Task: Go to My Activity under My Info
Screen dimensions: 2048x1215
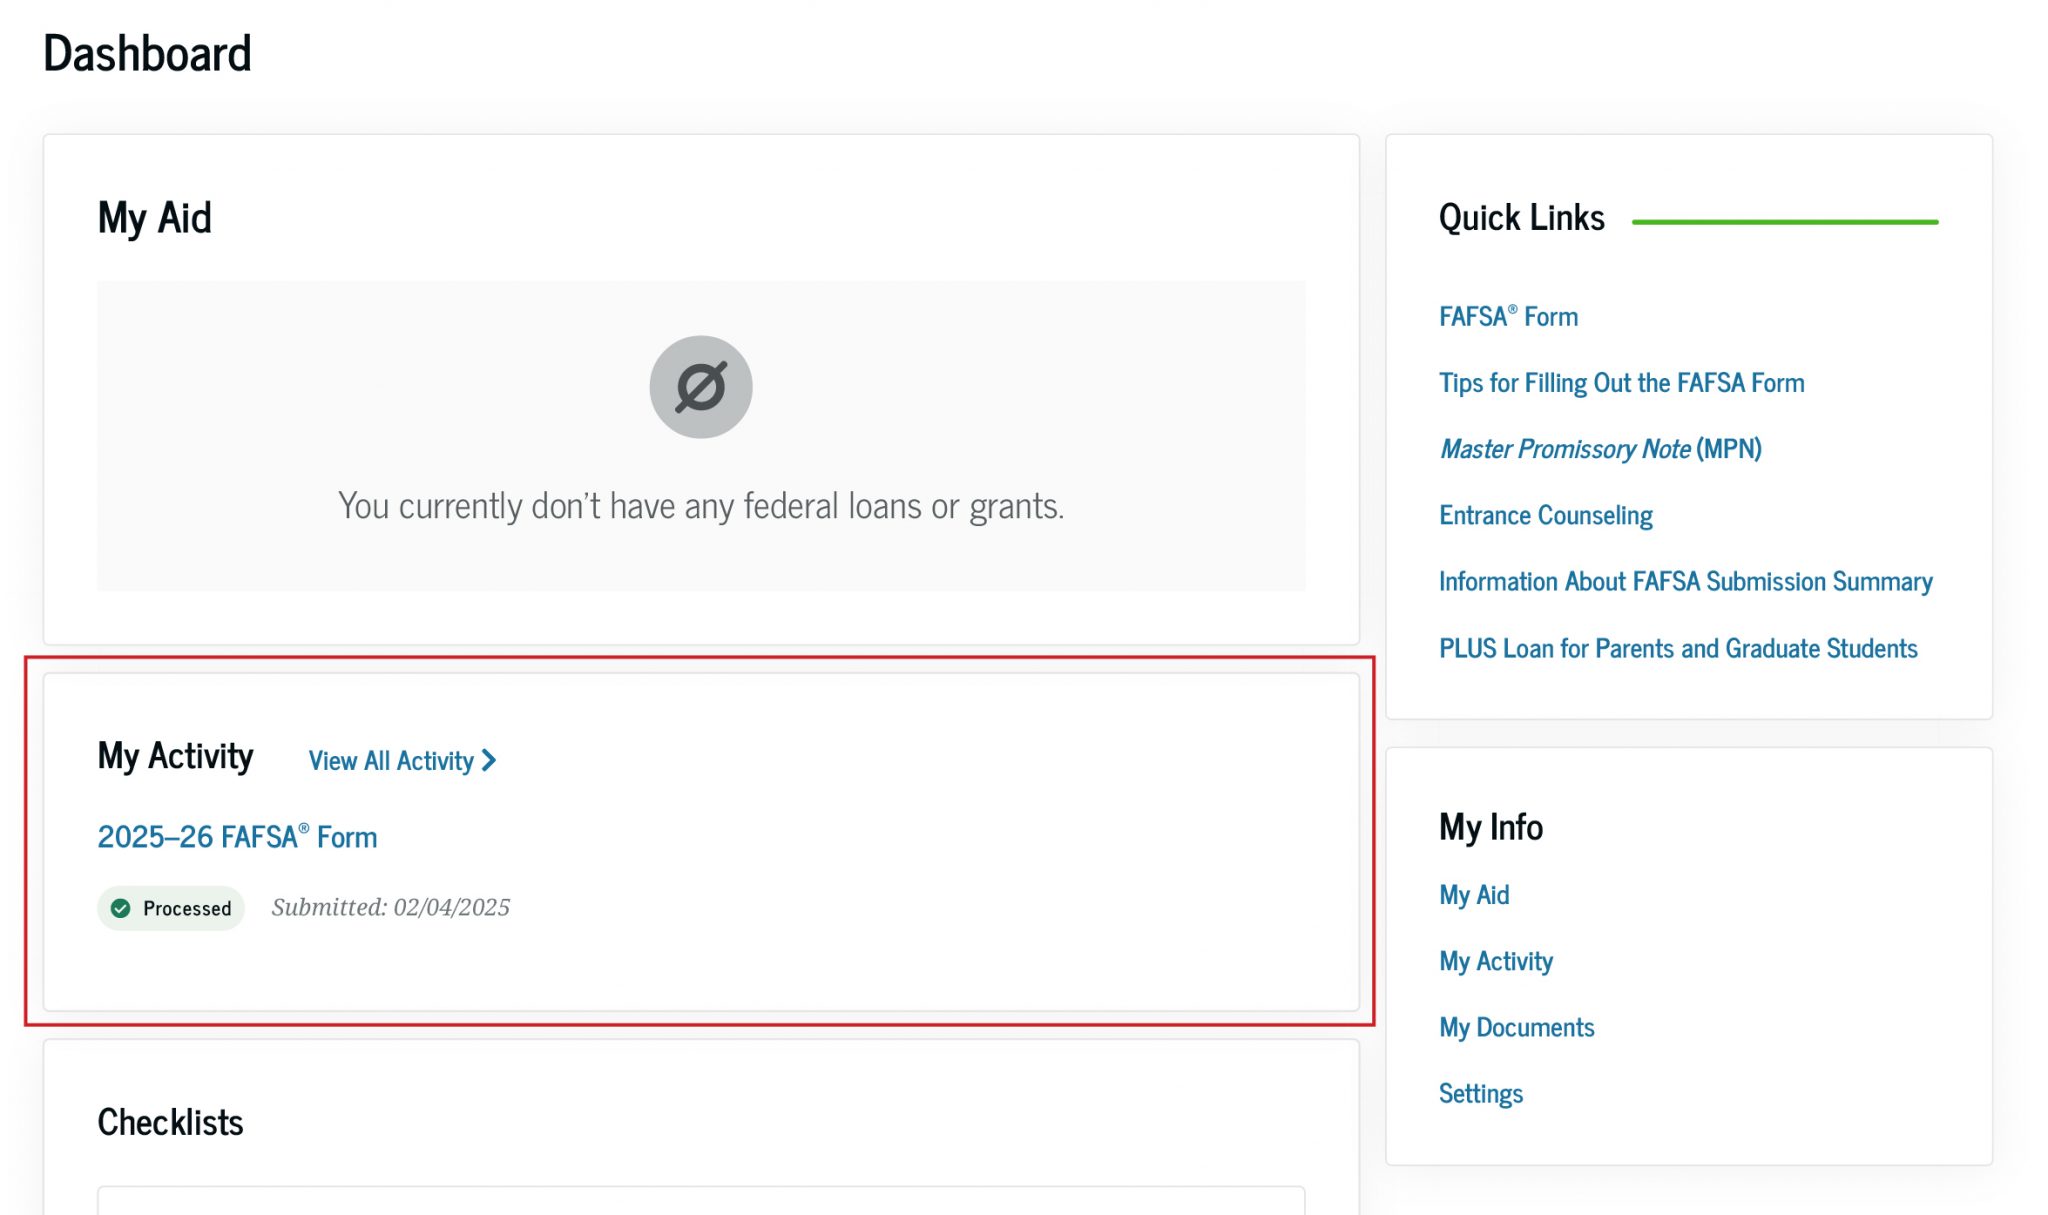Action: click(1496, 962)
